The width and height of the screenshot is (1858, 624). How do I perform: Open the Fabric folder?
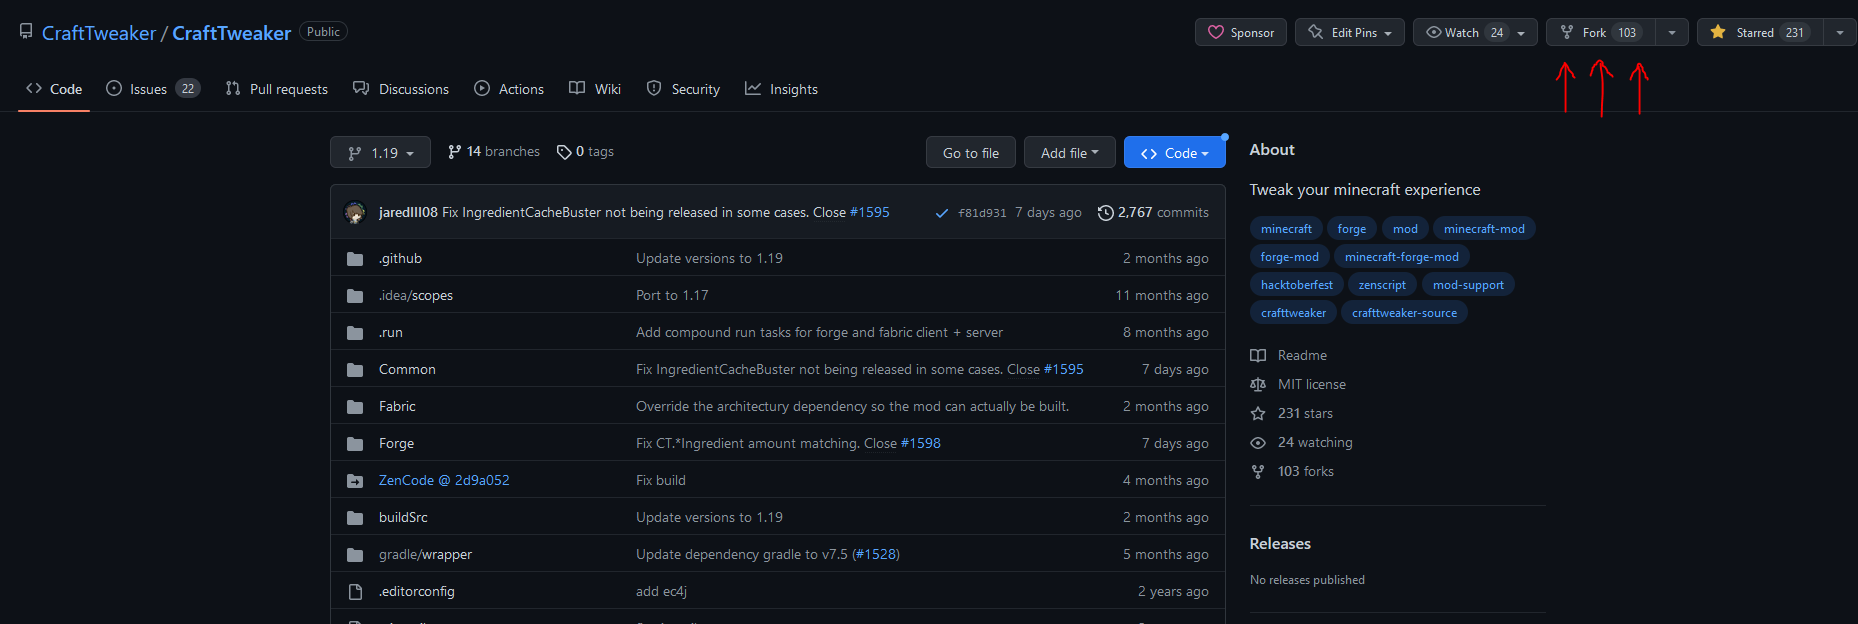(x=397, y=406)
